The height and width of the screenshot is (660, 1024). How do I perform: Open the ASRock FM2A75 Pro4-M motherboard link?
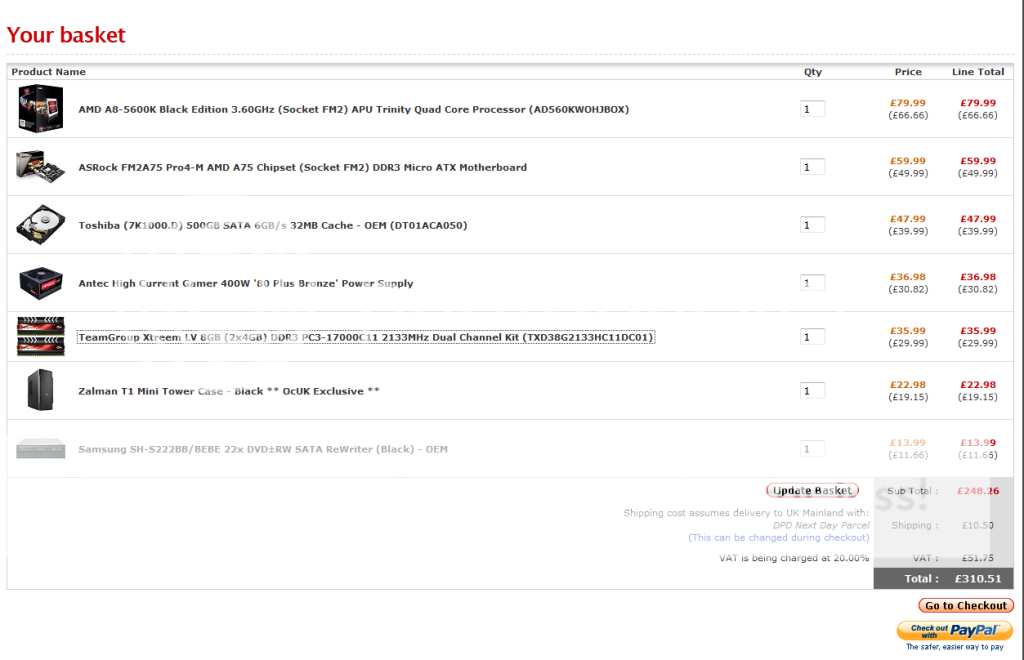tap(302, 168)
